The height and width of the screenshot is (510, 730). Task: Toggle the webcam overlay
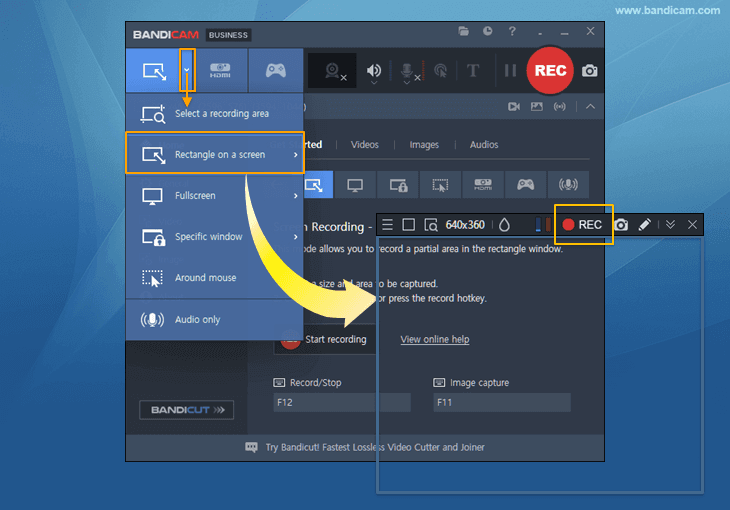[332, 71]
